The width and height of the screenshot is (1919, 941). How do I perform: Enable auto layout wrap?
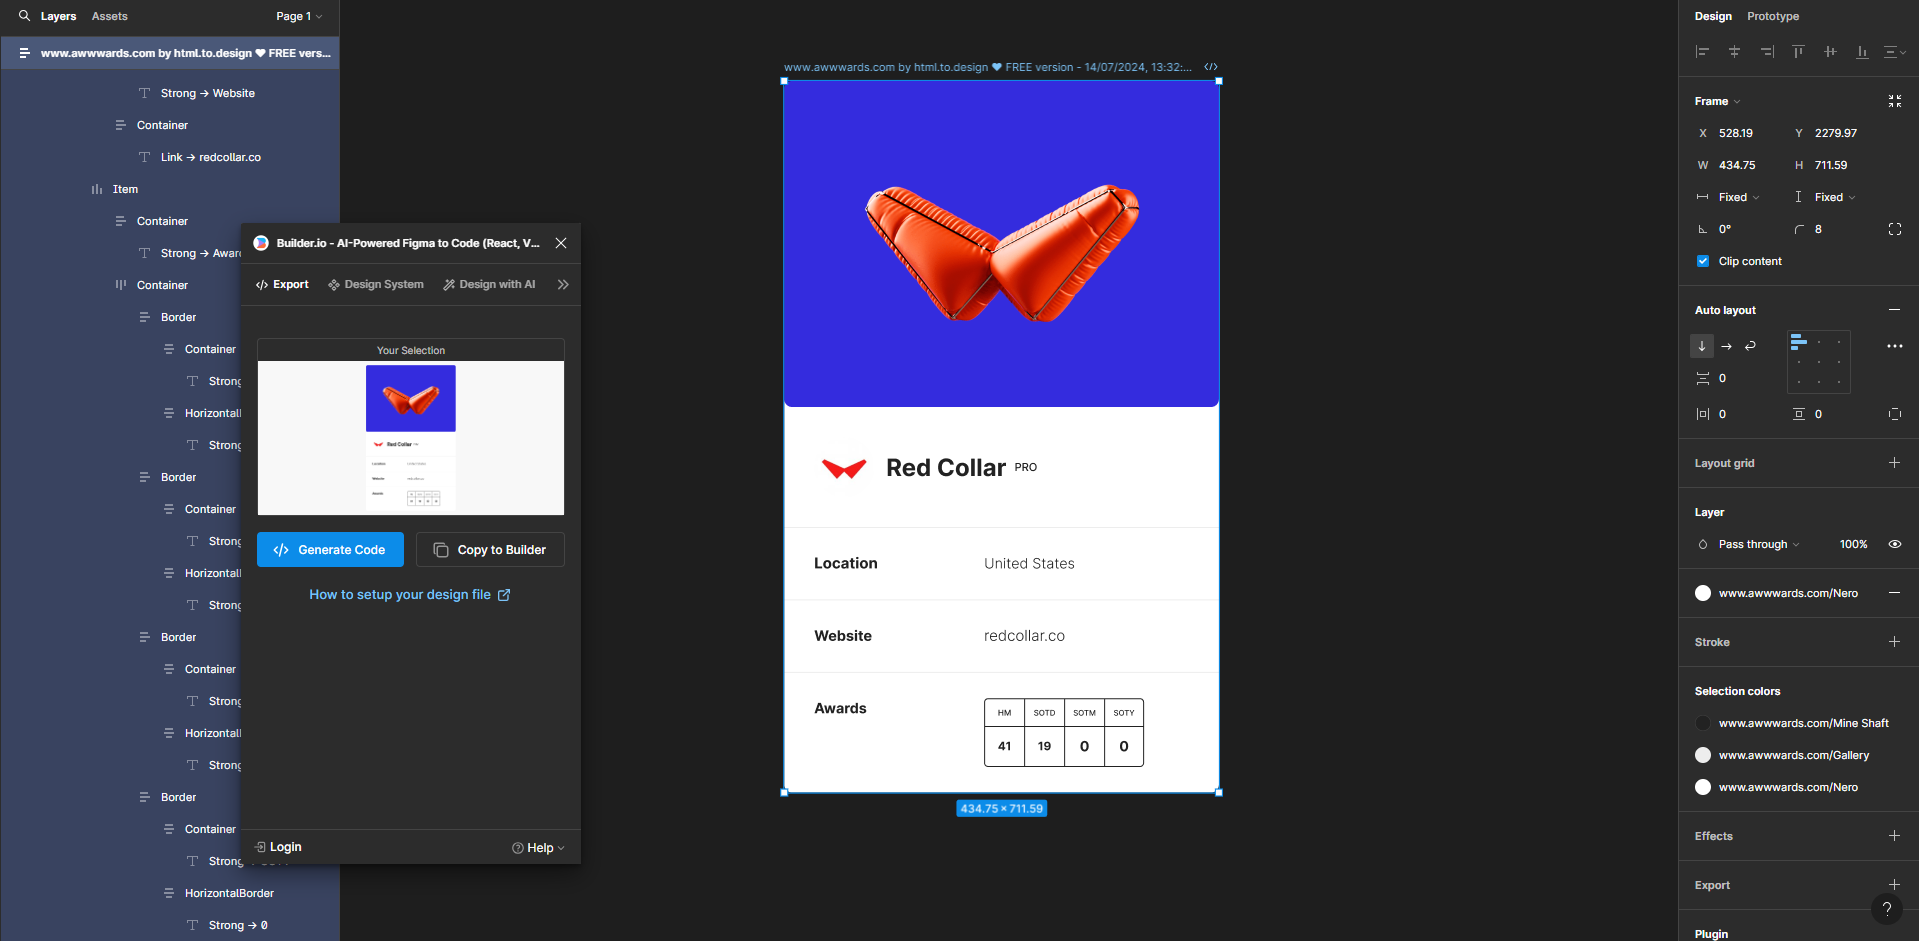click(1751, 346)
